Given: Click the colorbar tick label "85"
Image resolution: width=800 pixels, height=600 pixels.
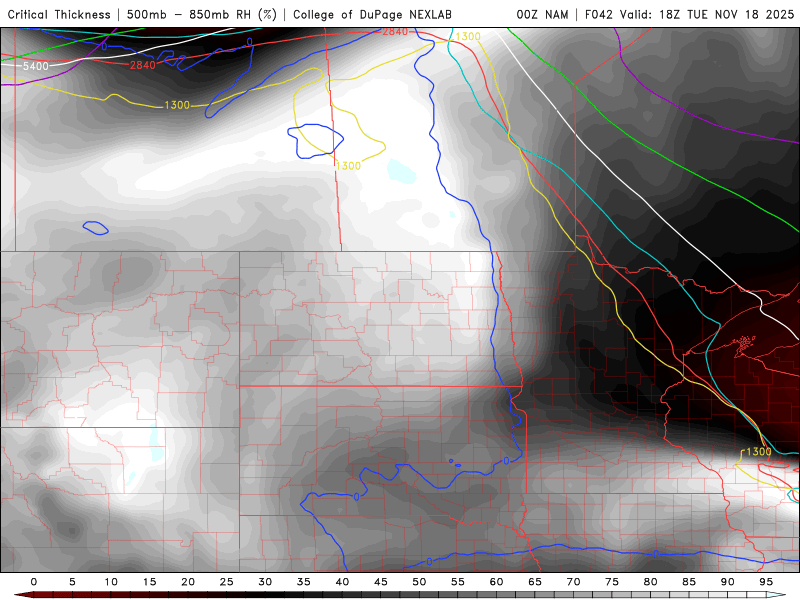Looking at the screenshot, I should coord(689,582).
